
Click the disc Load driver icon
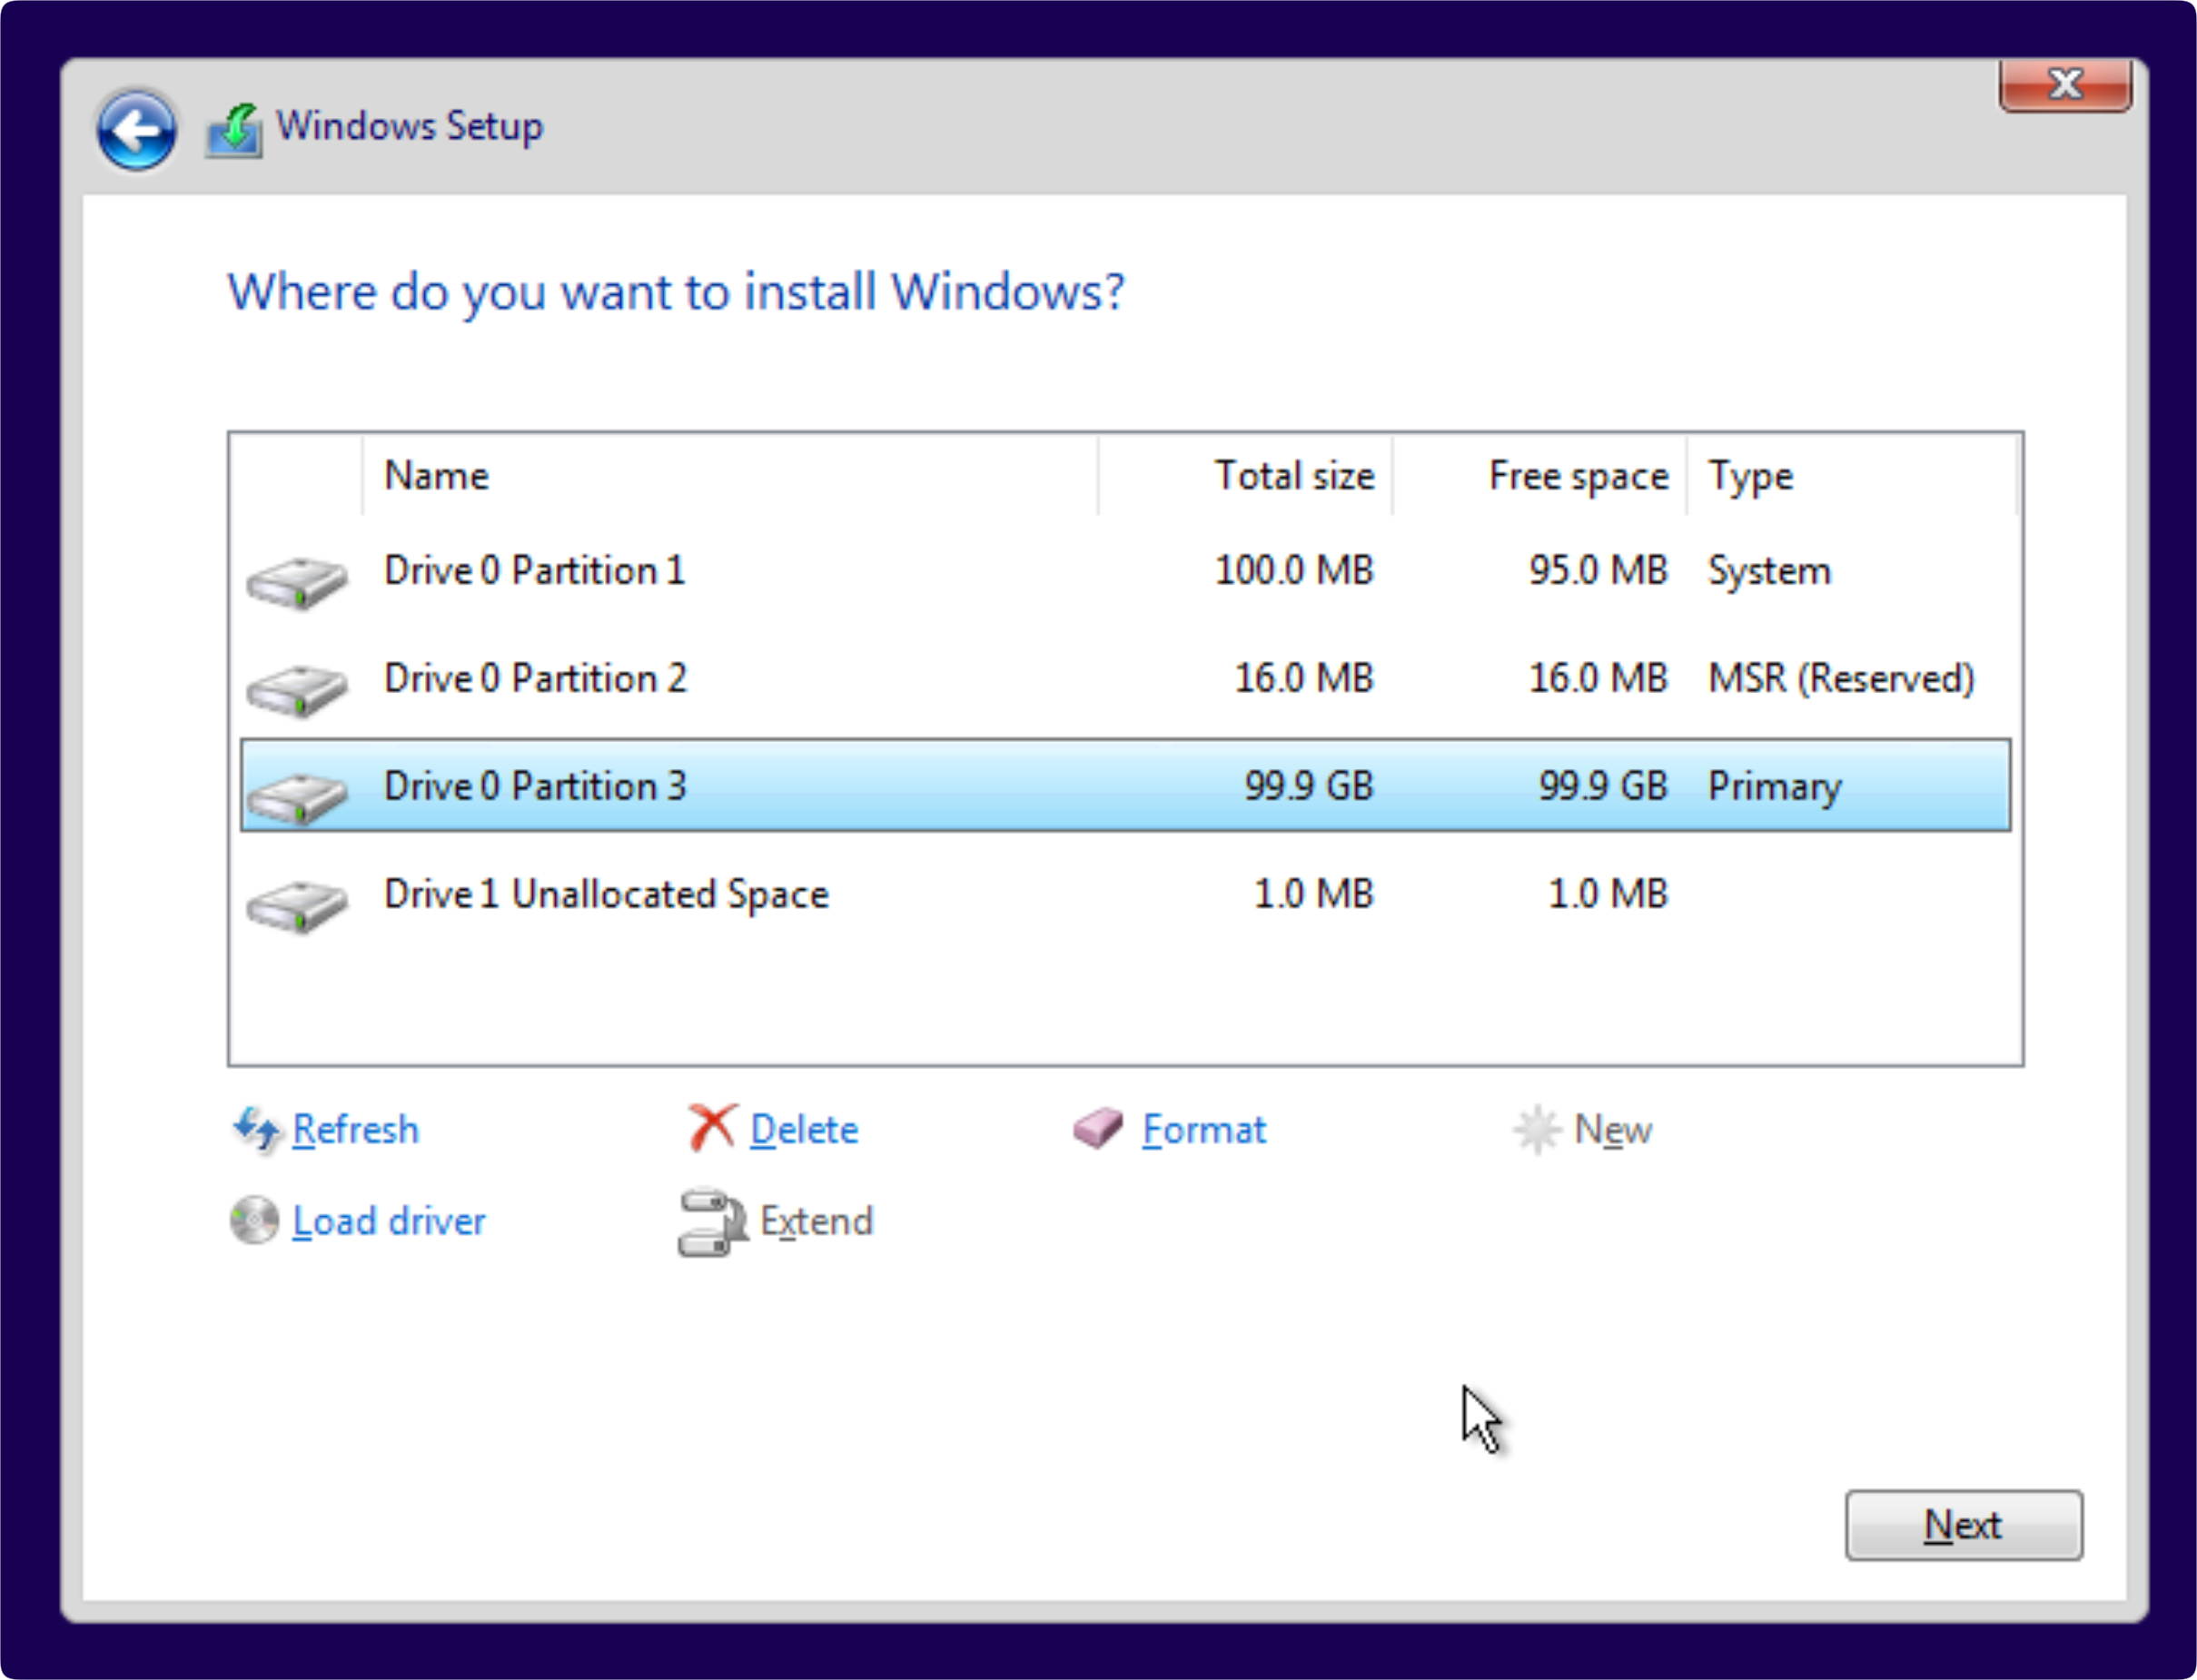click(x=254, y=1220)
